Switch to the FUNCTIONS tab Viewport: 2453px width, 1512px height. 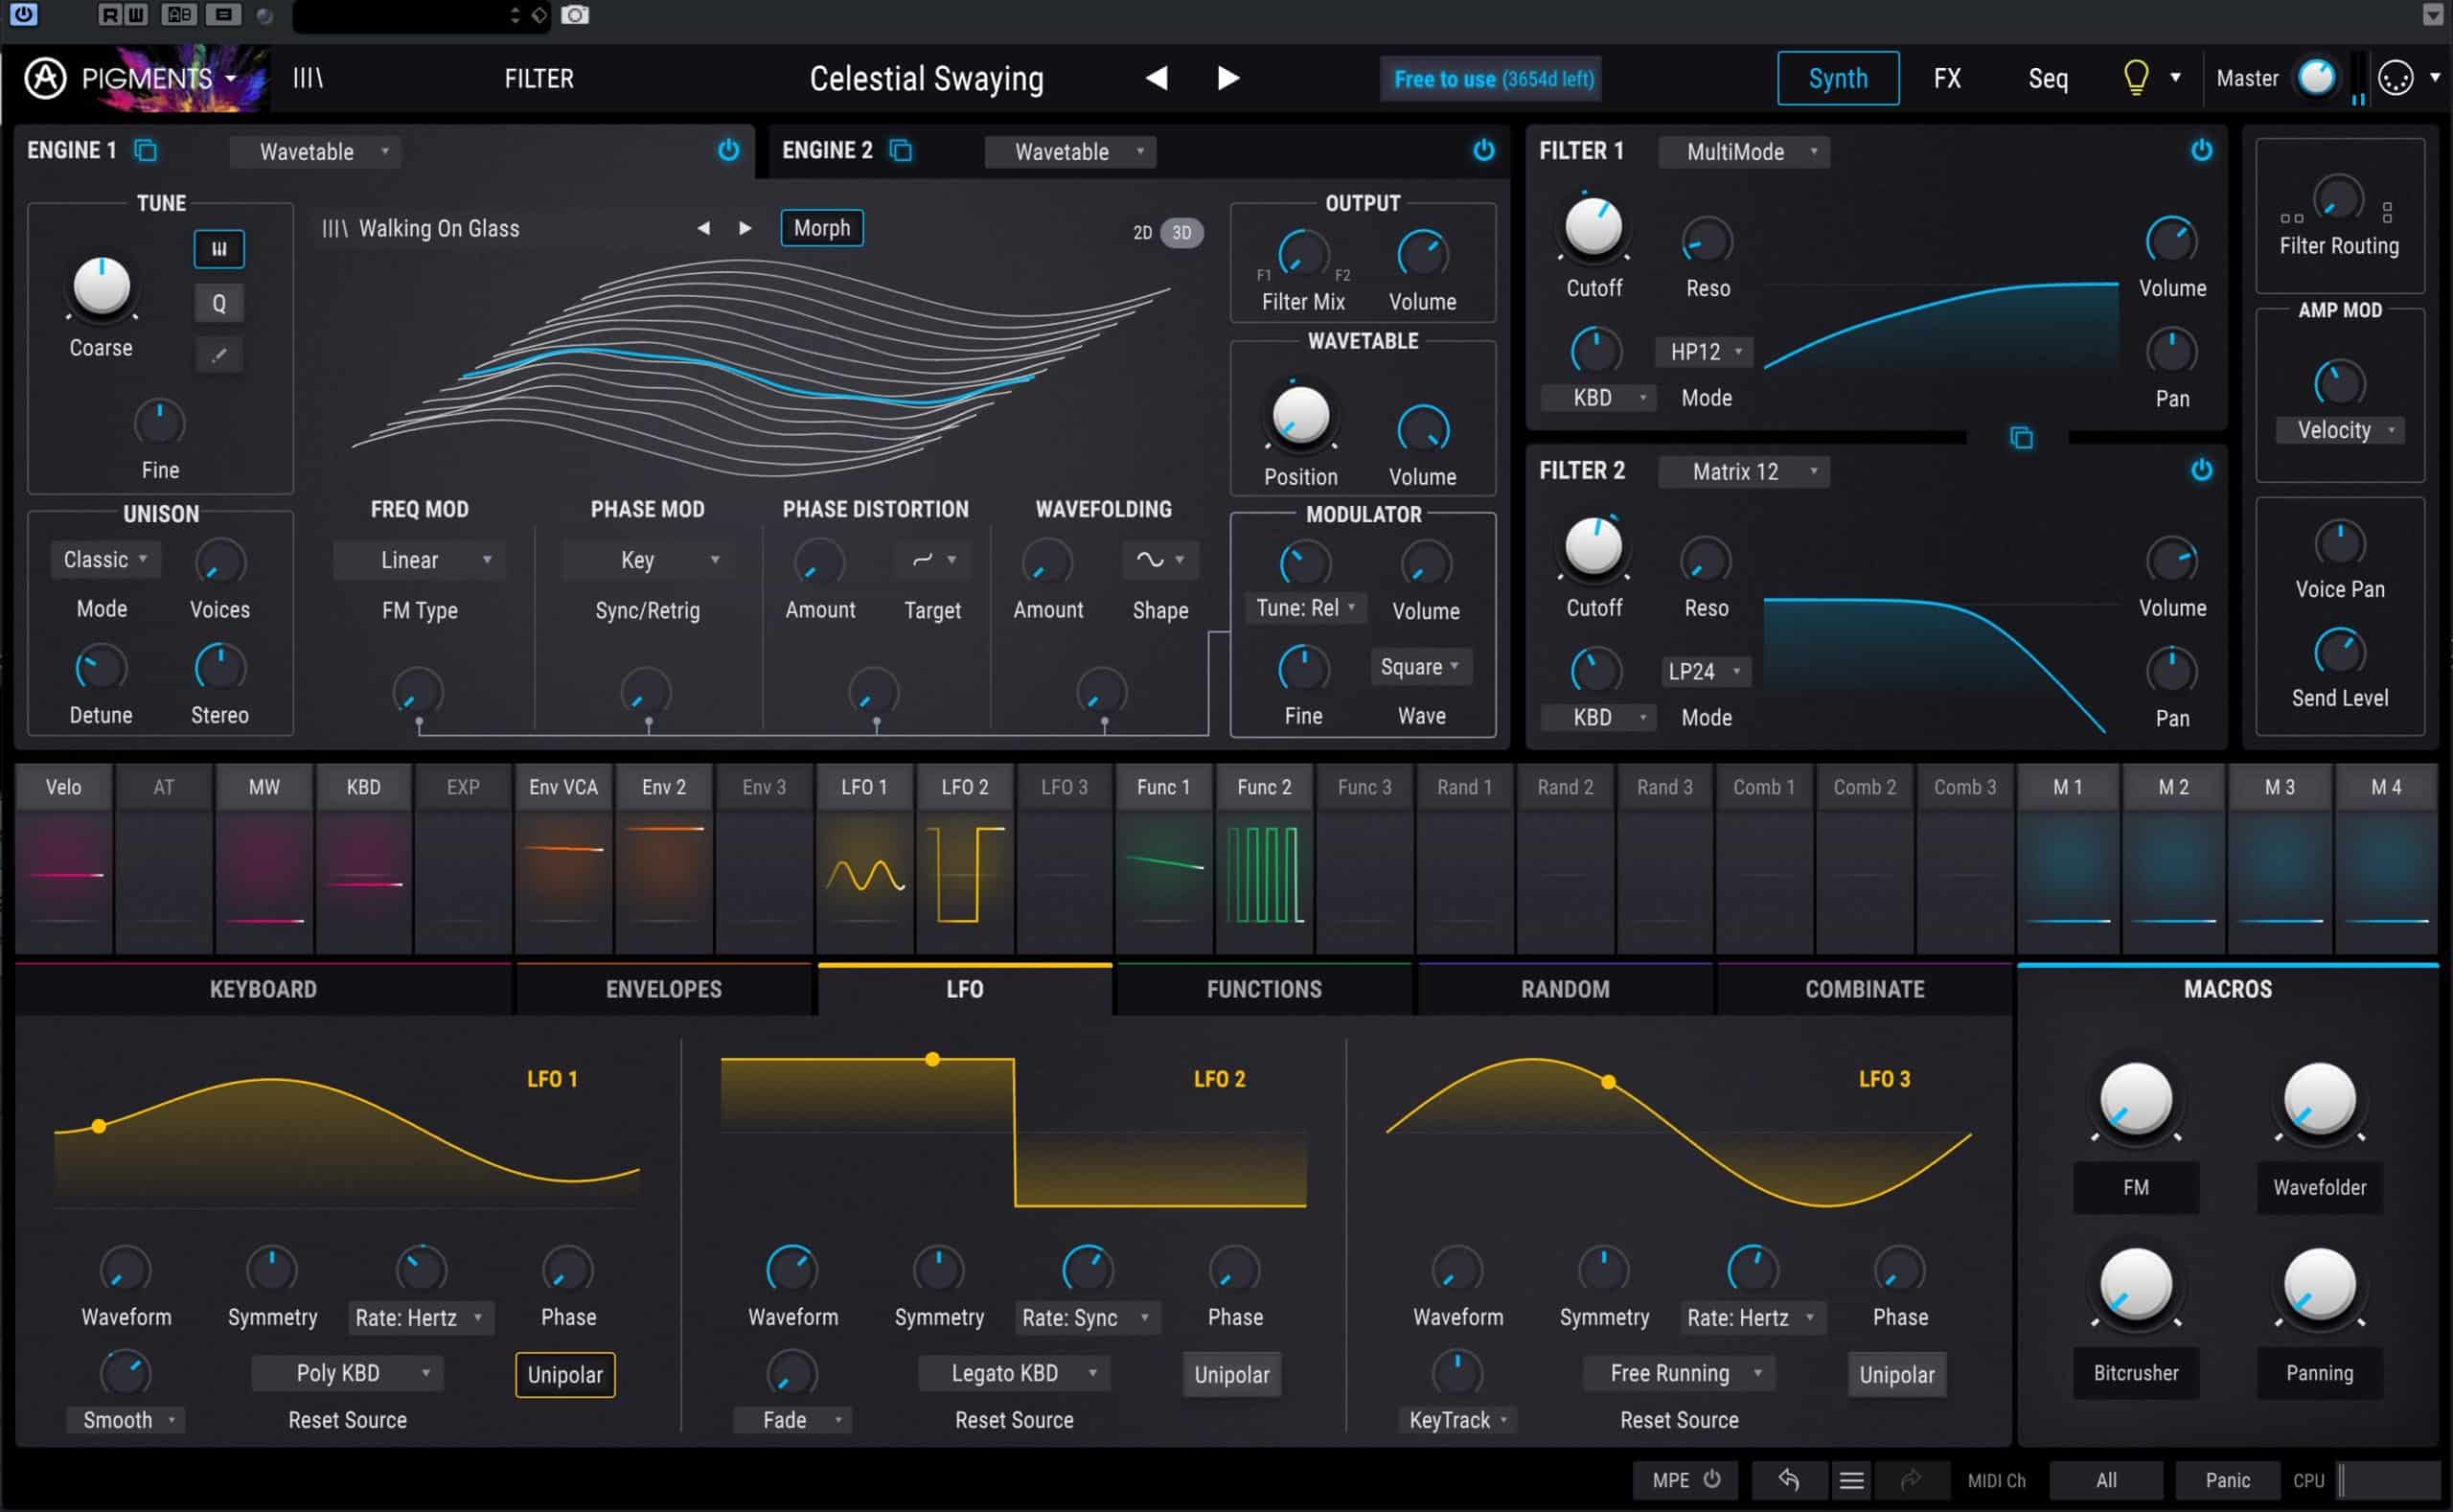coord(1264,990)
